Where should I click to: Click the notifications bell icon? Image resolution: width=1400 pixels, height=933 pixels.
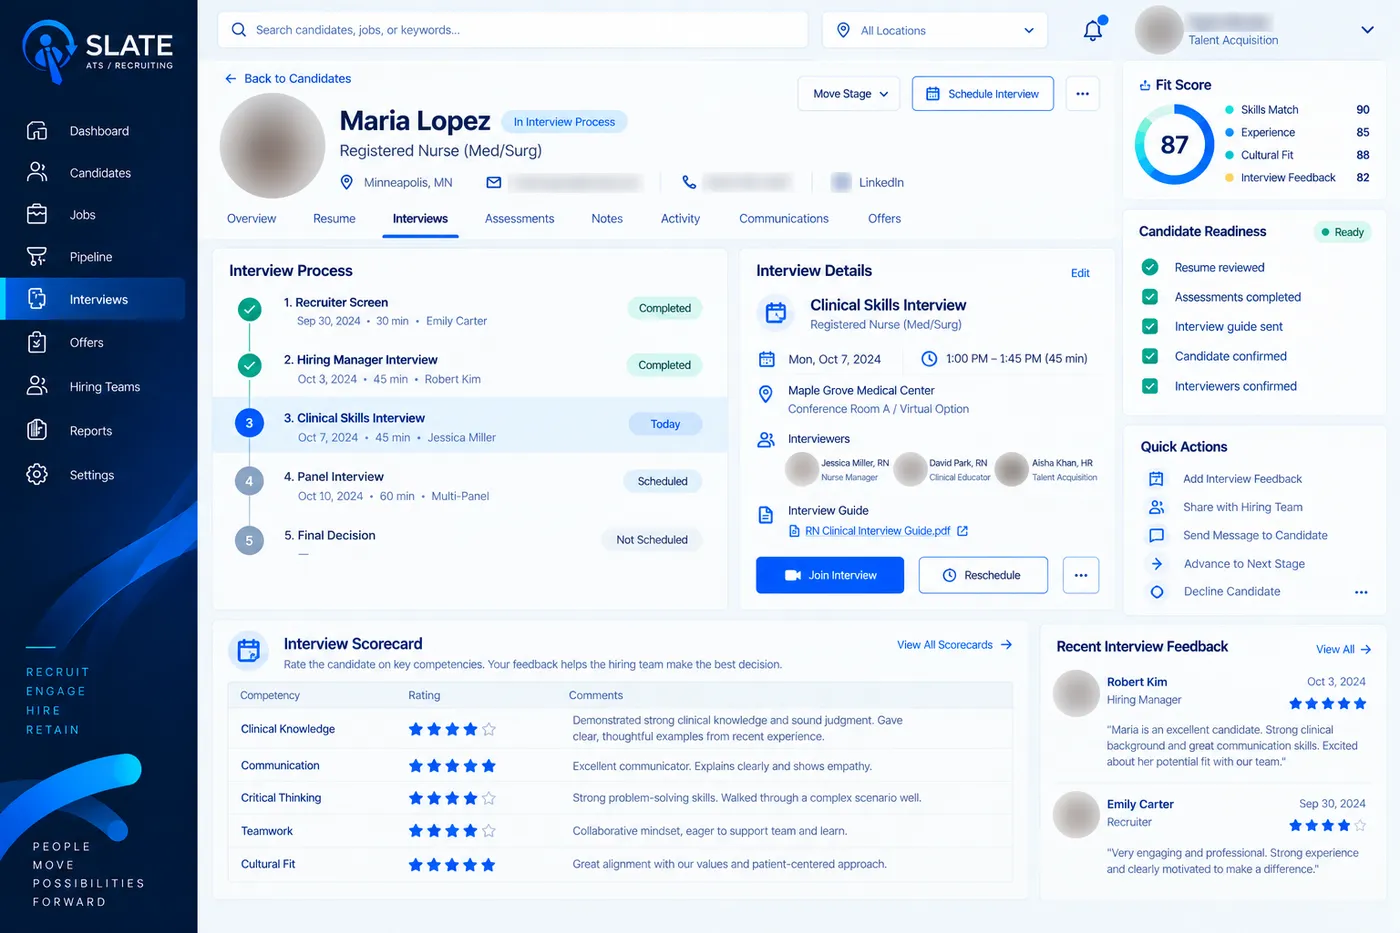pos(1093,30)
